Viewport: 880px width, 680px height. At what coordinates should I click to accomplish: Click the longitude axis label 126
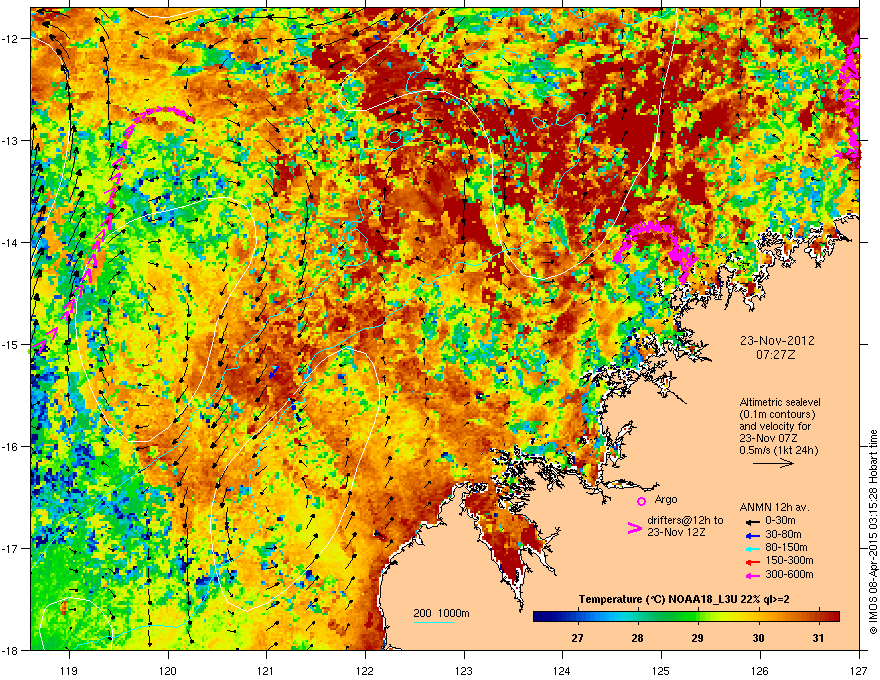click(760, 670)
